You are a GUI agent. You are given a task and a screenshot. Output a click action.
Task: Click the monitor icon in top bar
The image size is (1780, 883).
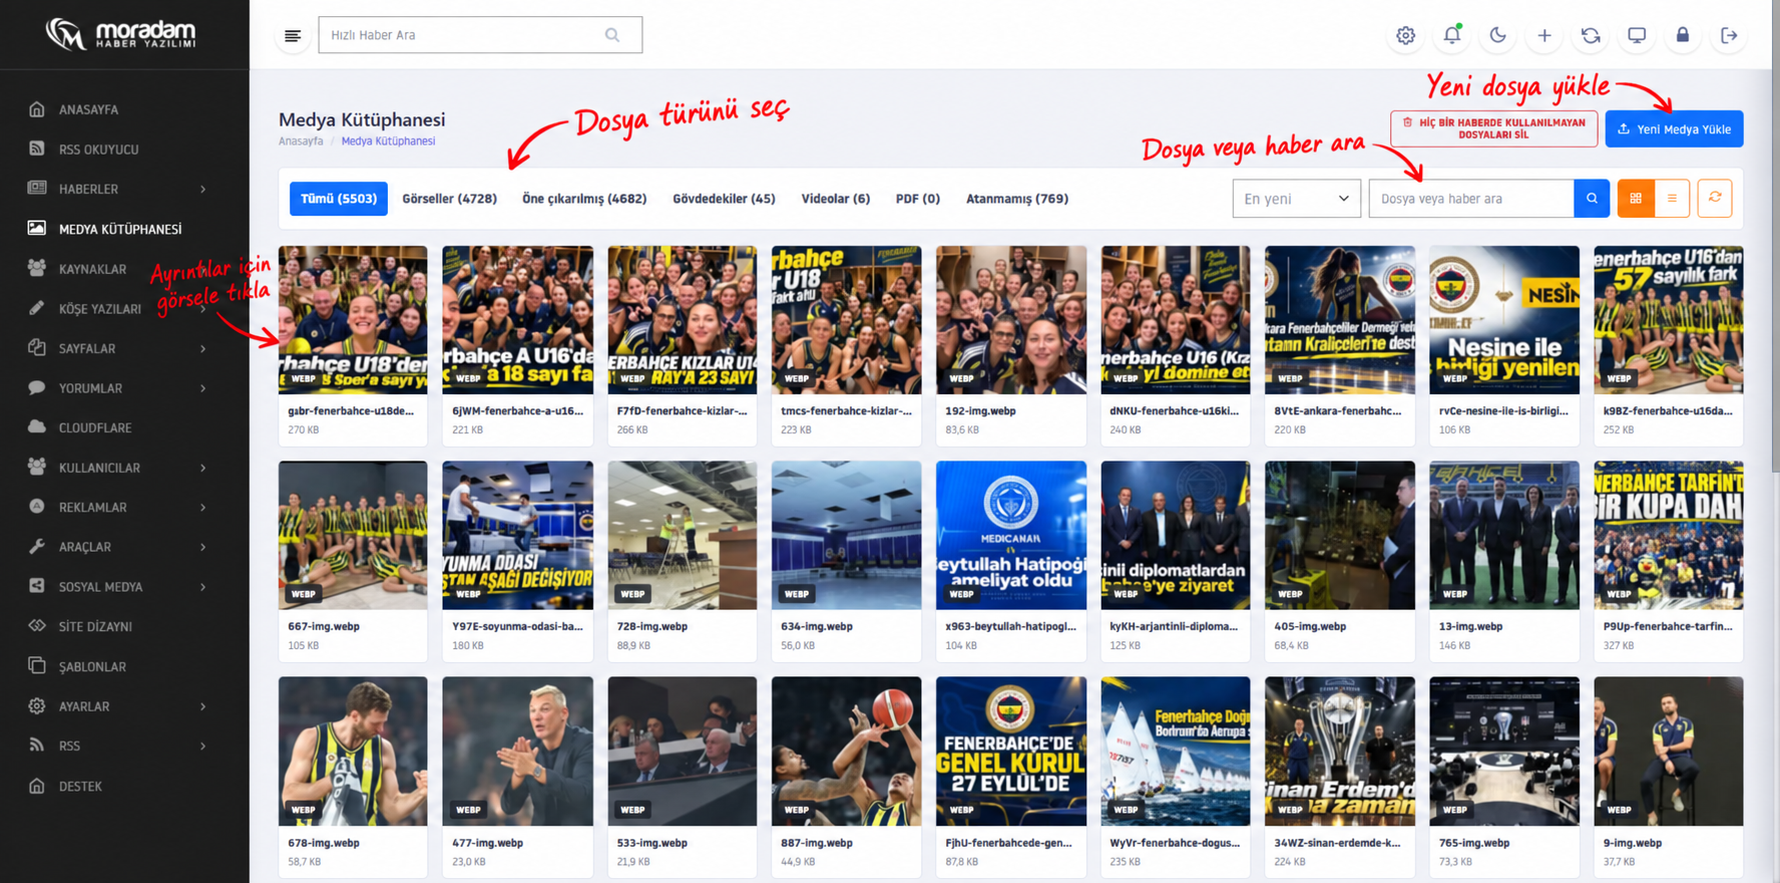pyautogui.click(x=1636, y=36)
